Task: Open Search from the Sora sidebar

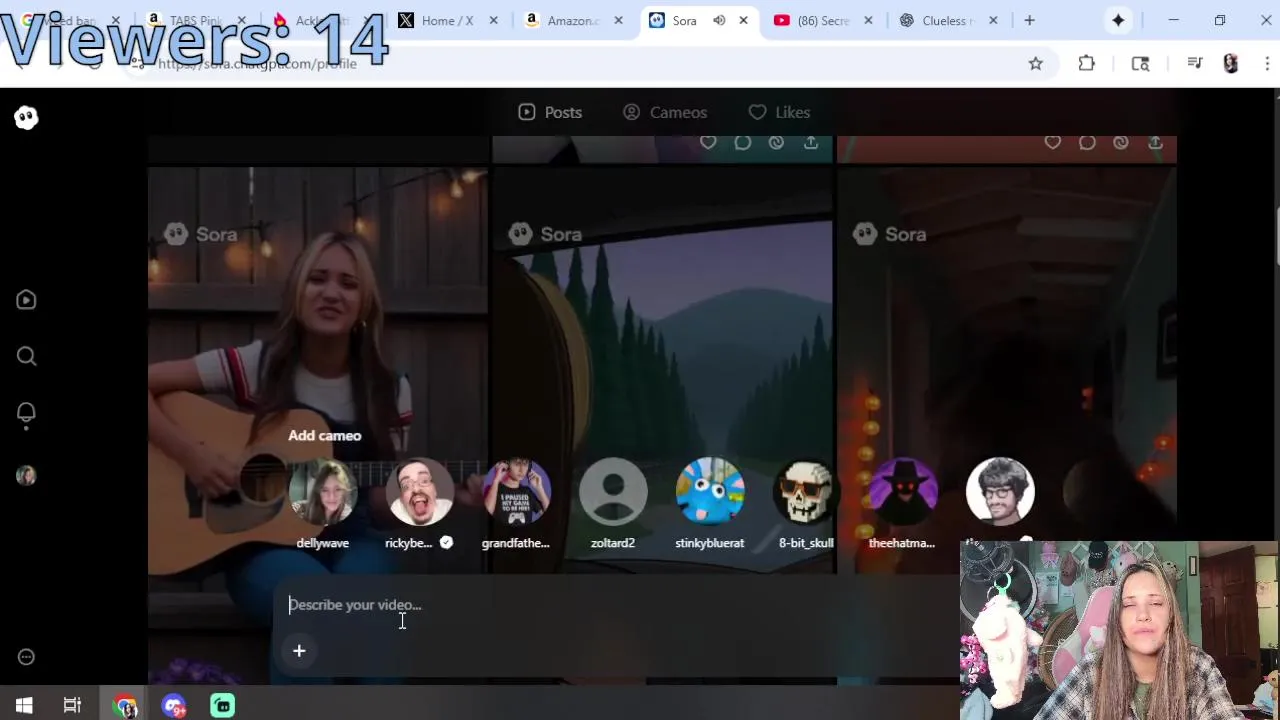Action: pos(26,356)
